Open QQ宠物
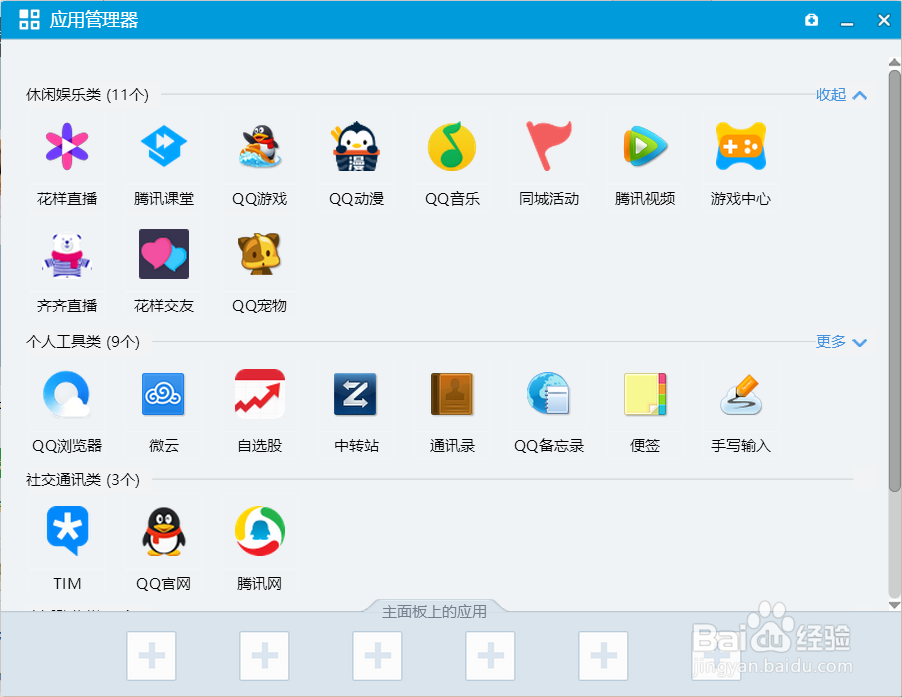 tap(260, 254)
